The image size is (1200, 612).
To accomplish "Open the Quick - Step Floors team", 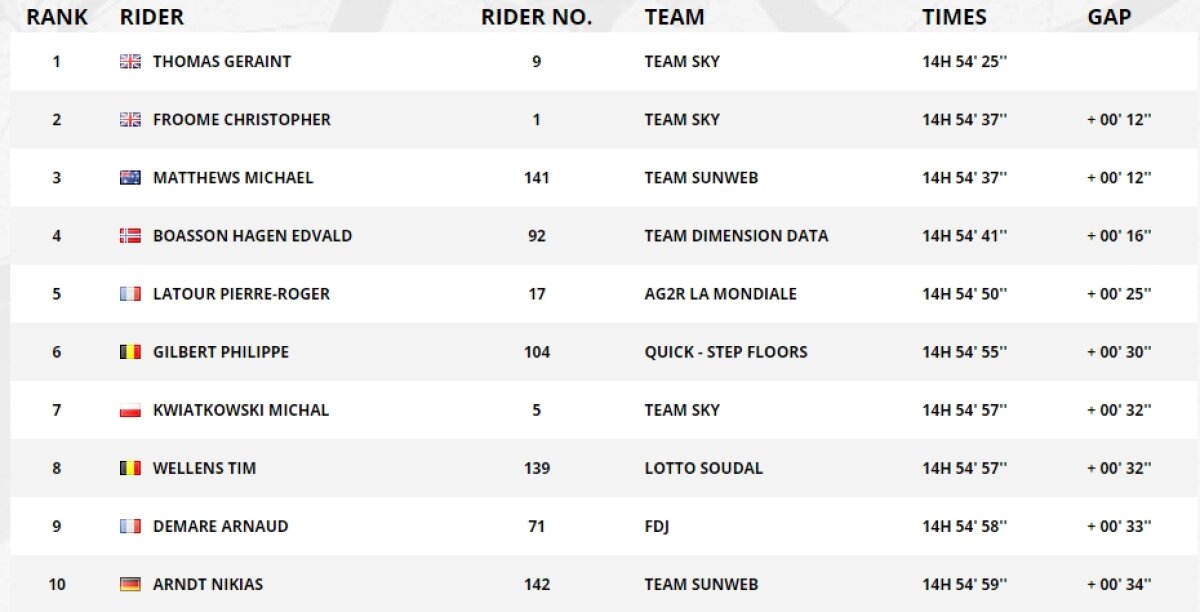I will click(x=726, y=352).
